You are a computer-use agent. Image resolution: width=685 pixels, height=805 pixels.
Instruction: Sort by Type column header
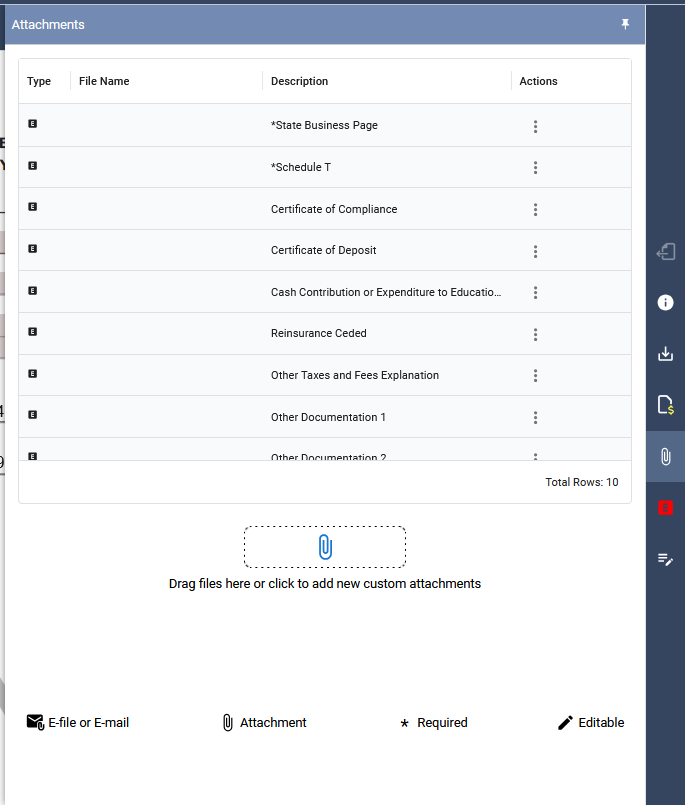tap(39, 81)
